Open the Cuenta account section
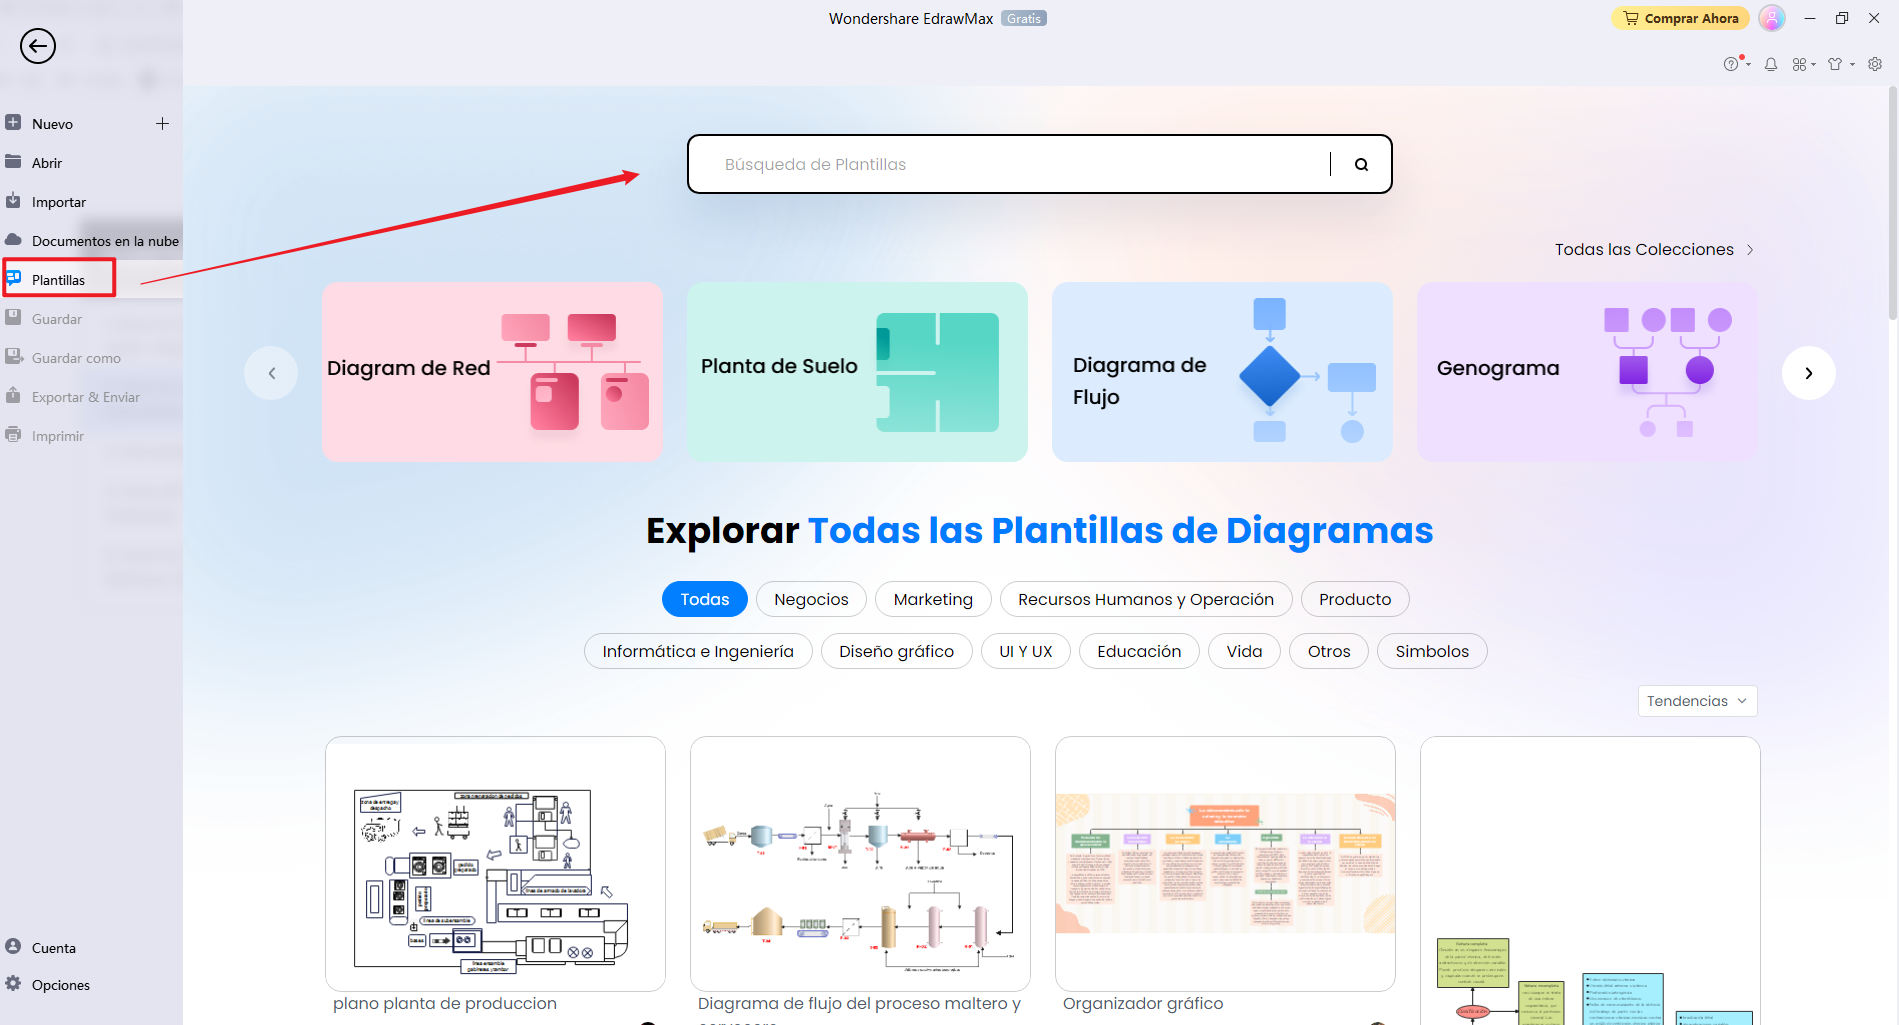 tap(54, 947)
